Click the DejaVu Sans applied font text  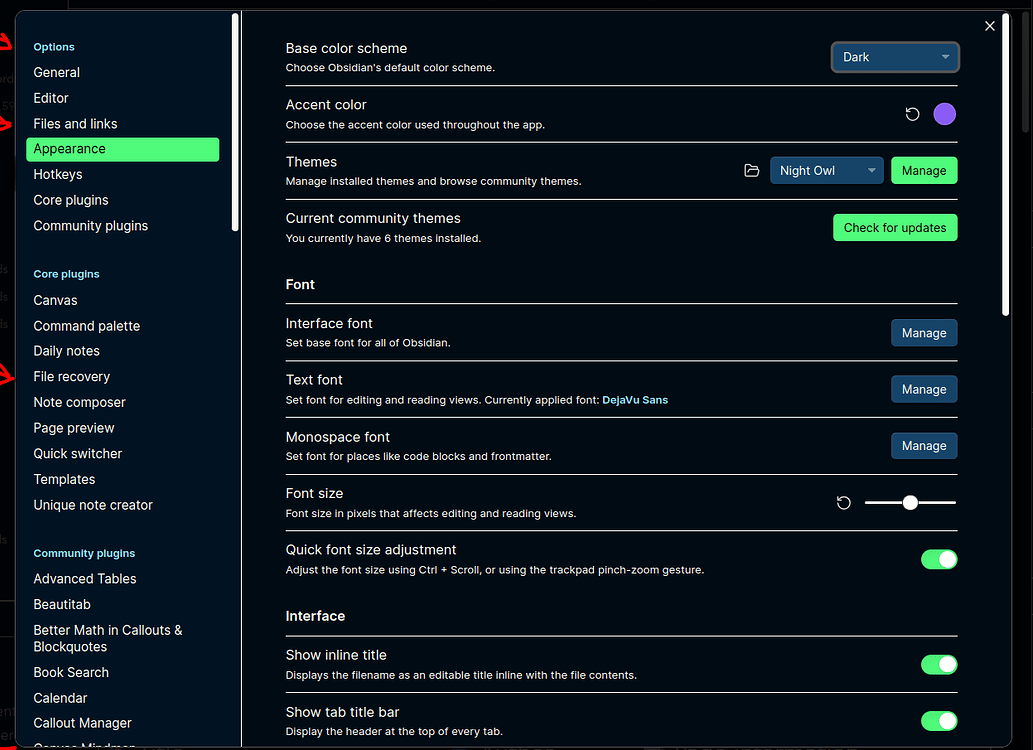coord(634,400)
